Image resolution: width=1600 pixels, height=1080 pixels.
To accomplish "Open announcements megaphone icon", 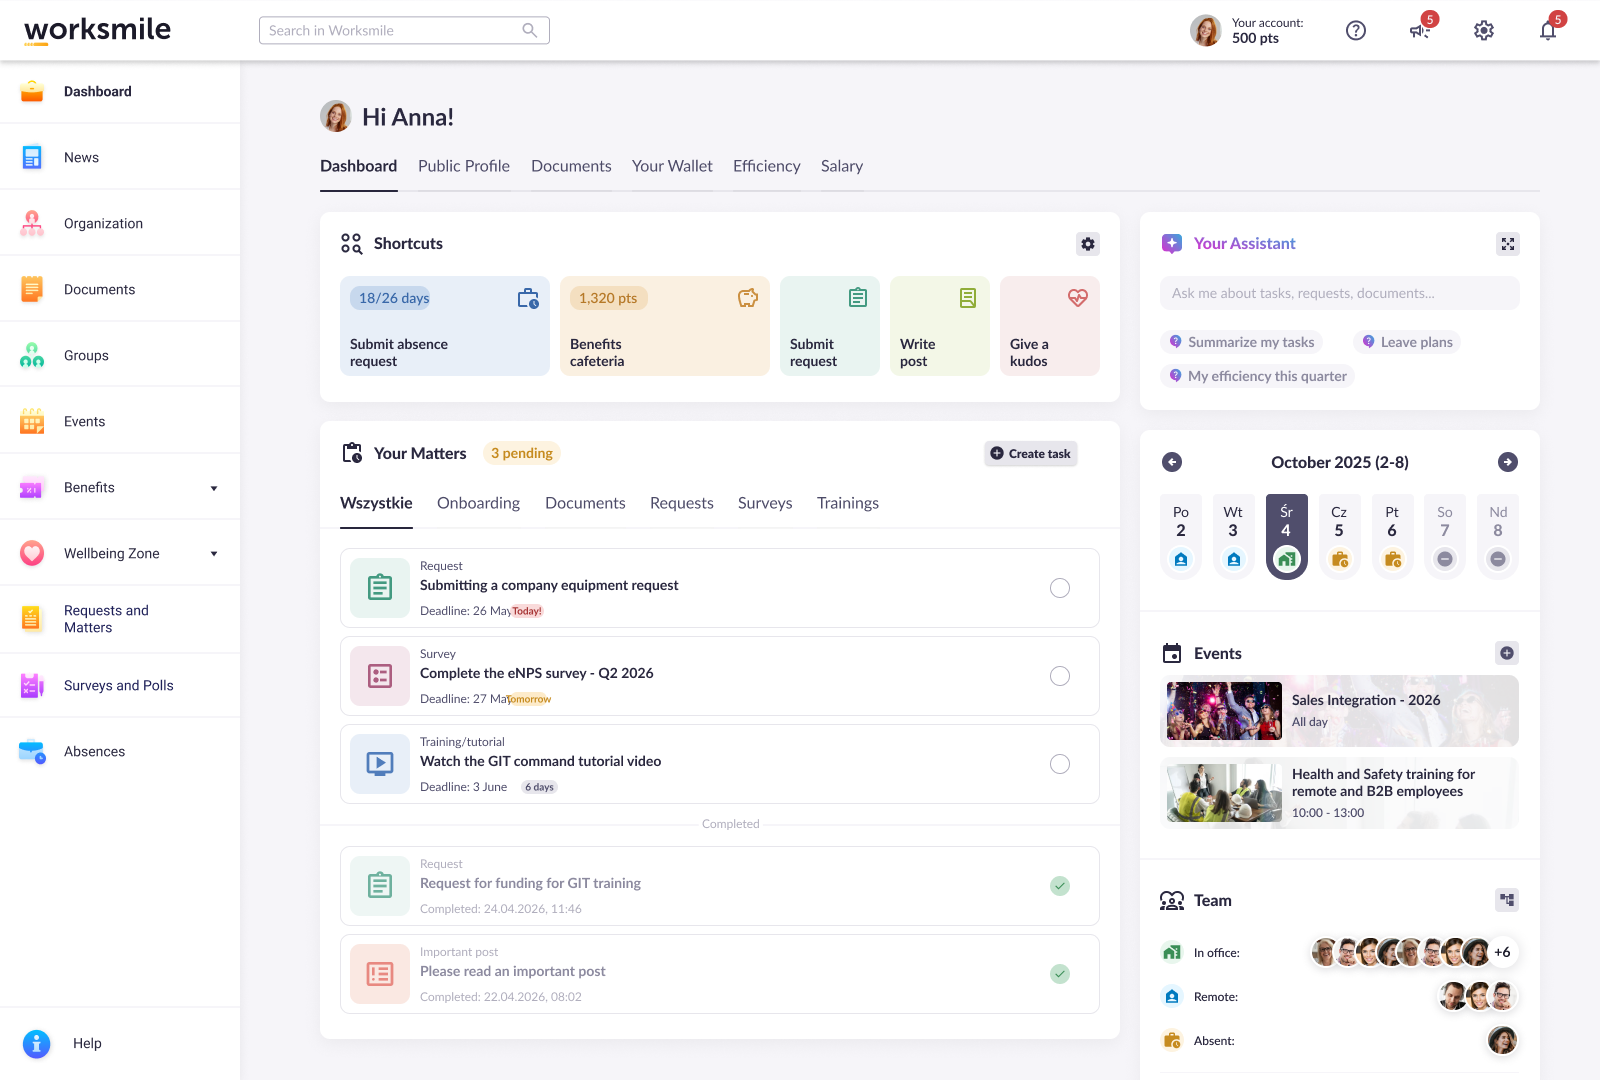I will point(1420,31).
